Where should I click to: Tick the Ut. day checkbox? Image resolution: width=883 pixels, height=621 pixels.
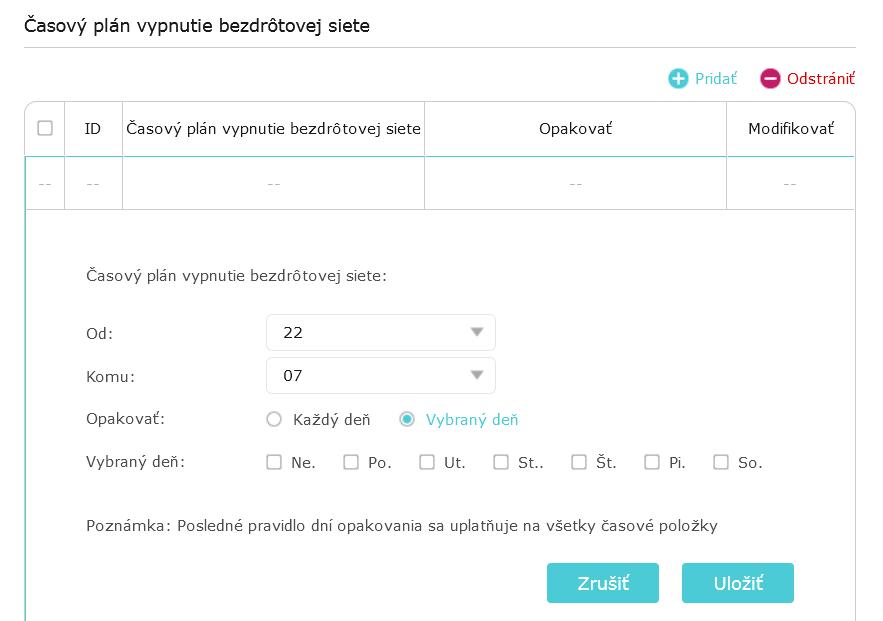tap(427, 462)
